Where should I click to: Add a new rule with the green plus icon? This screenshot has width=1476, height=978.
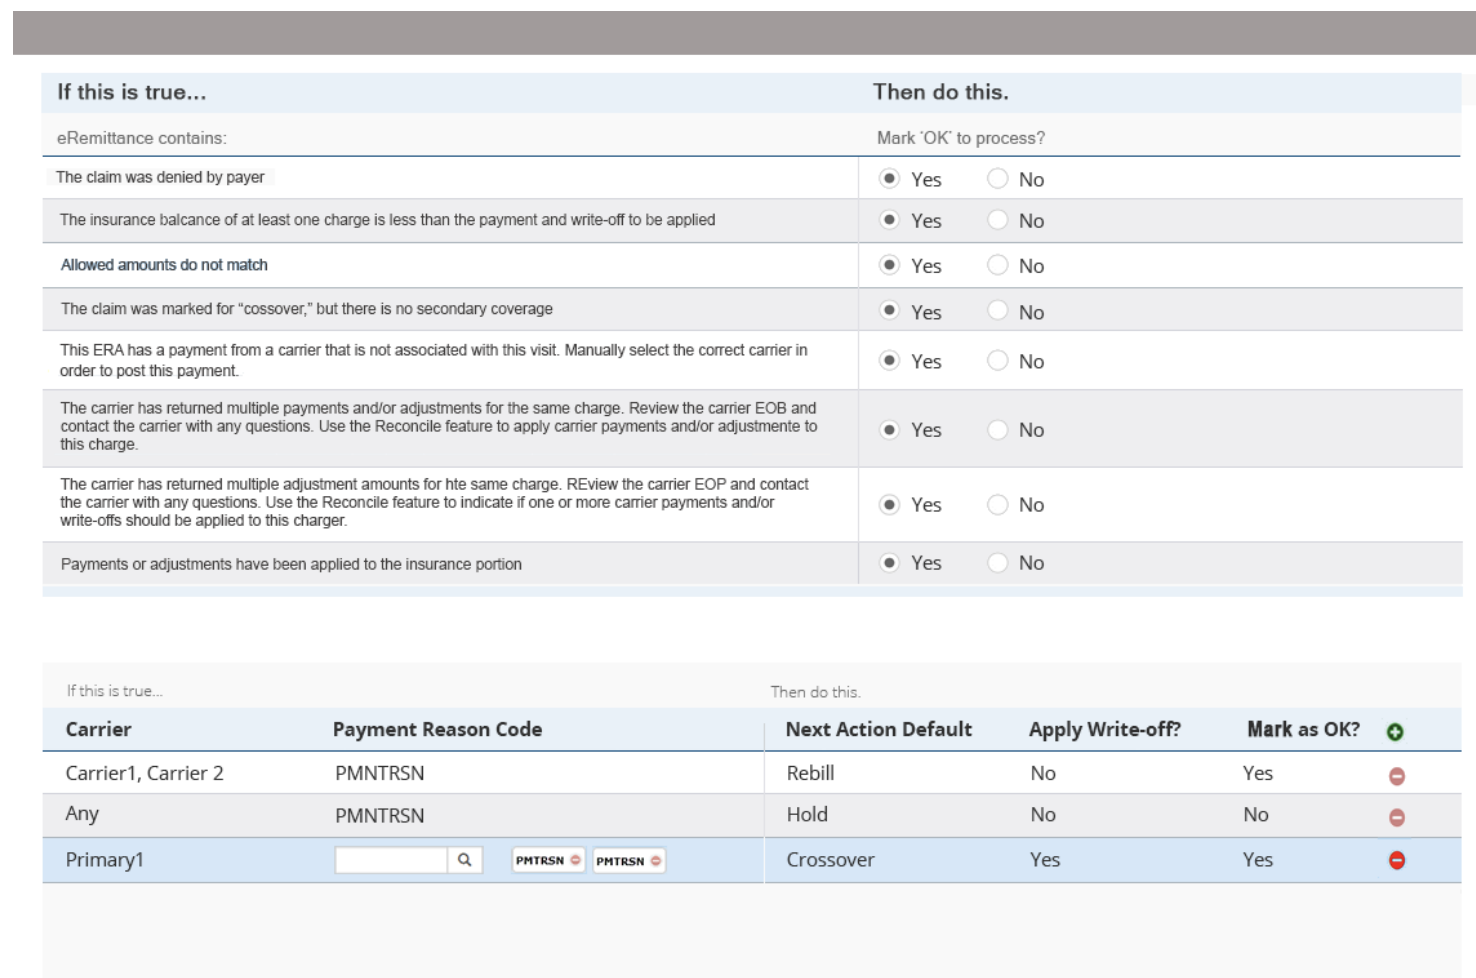point(1395,732)
